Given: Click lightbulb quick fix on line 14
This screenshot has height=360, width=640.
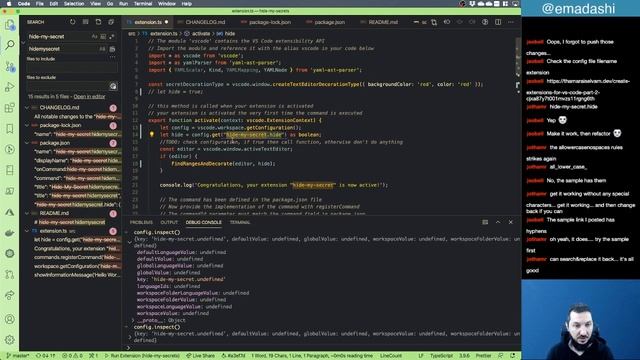Looking at the screenshot, I should 151,134.
